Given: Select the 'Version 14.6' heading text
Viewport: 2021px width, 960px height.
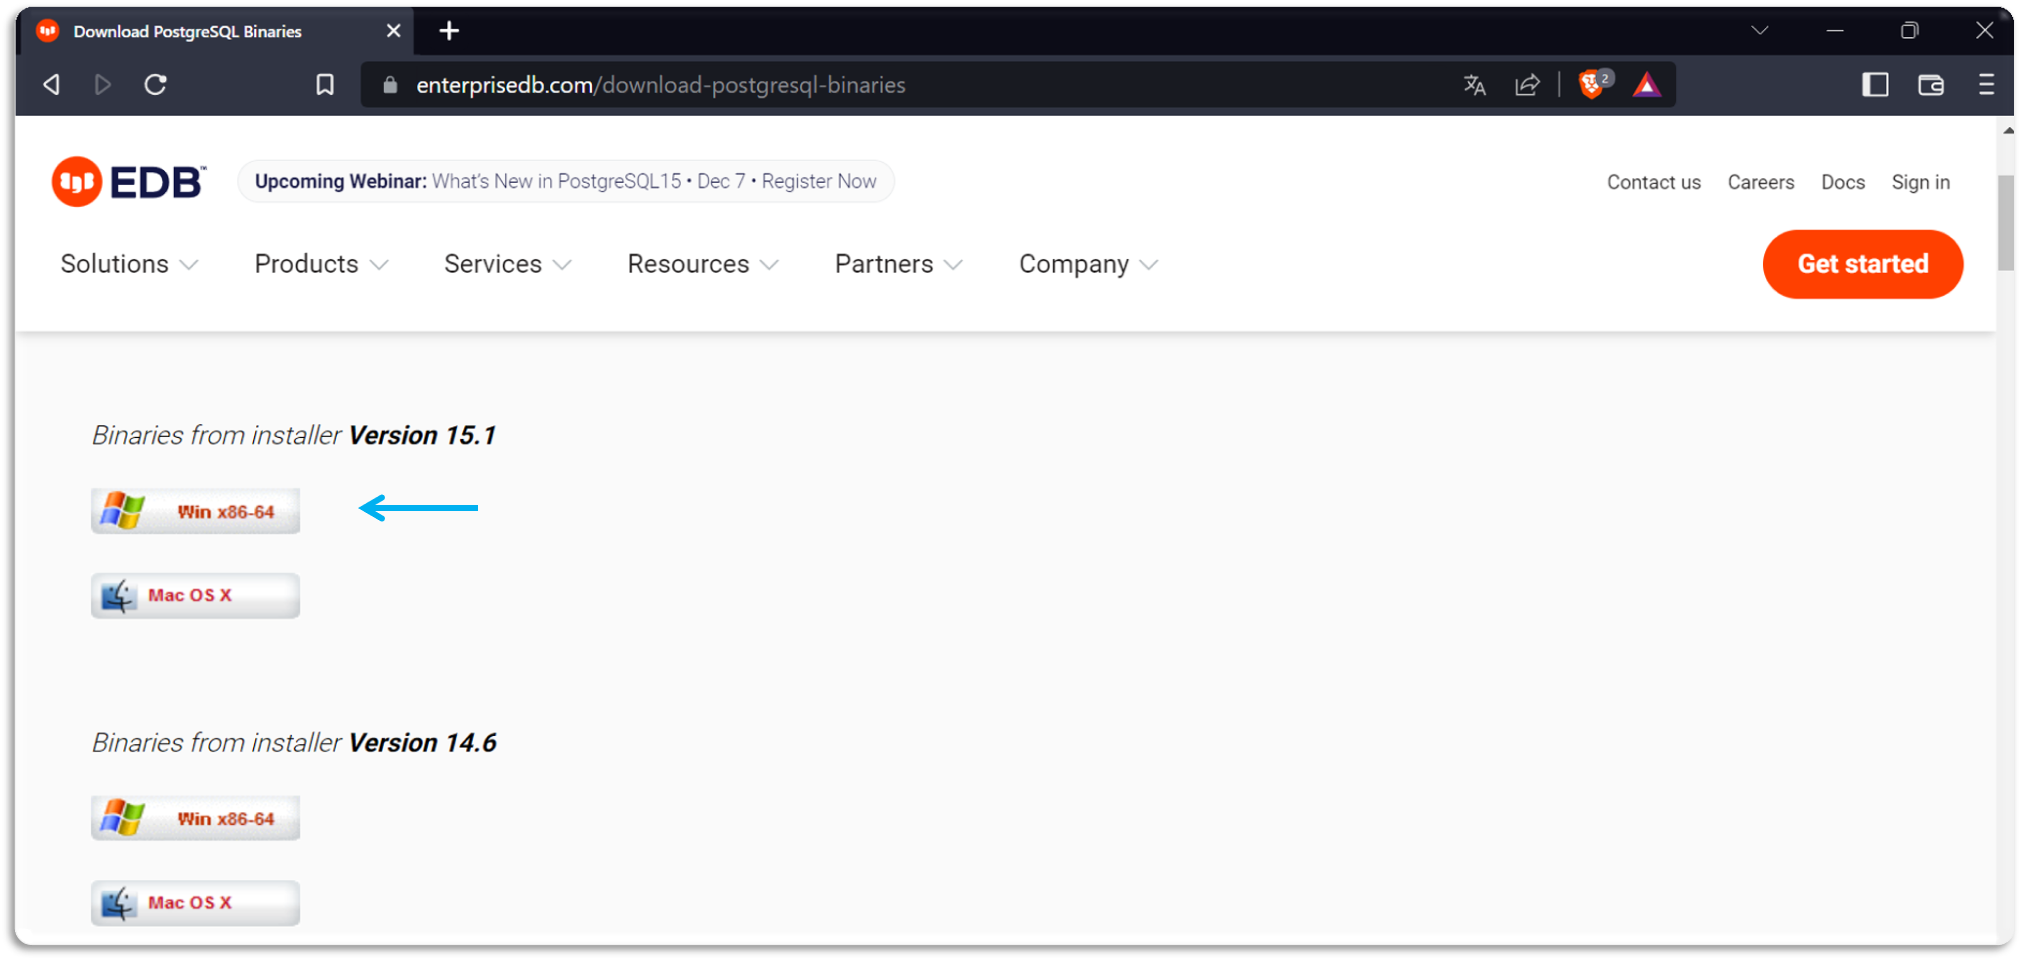Looking at the screenshot, I should click(422, 742).
